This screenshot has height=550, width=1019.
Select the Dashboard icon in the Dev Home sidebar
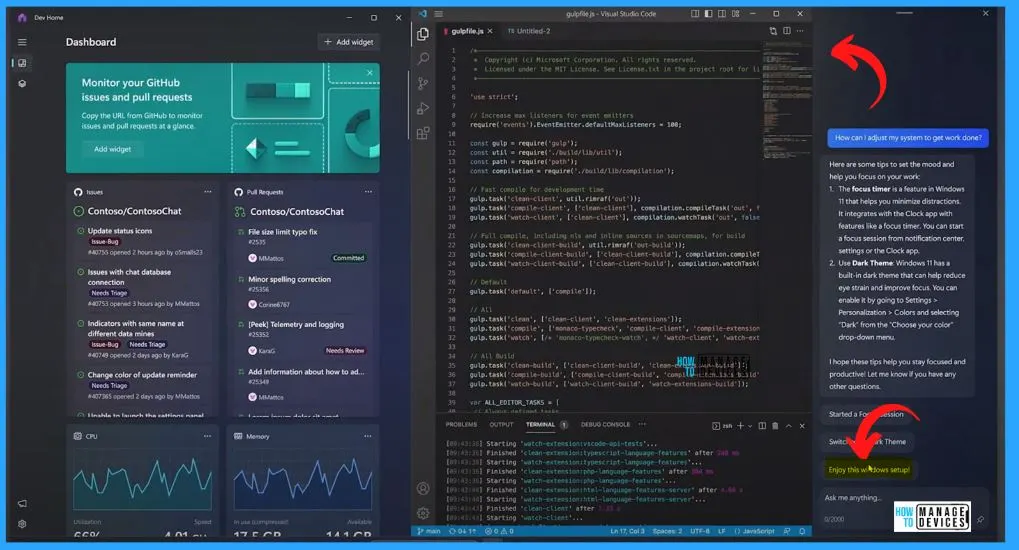22,63
